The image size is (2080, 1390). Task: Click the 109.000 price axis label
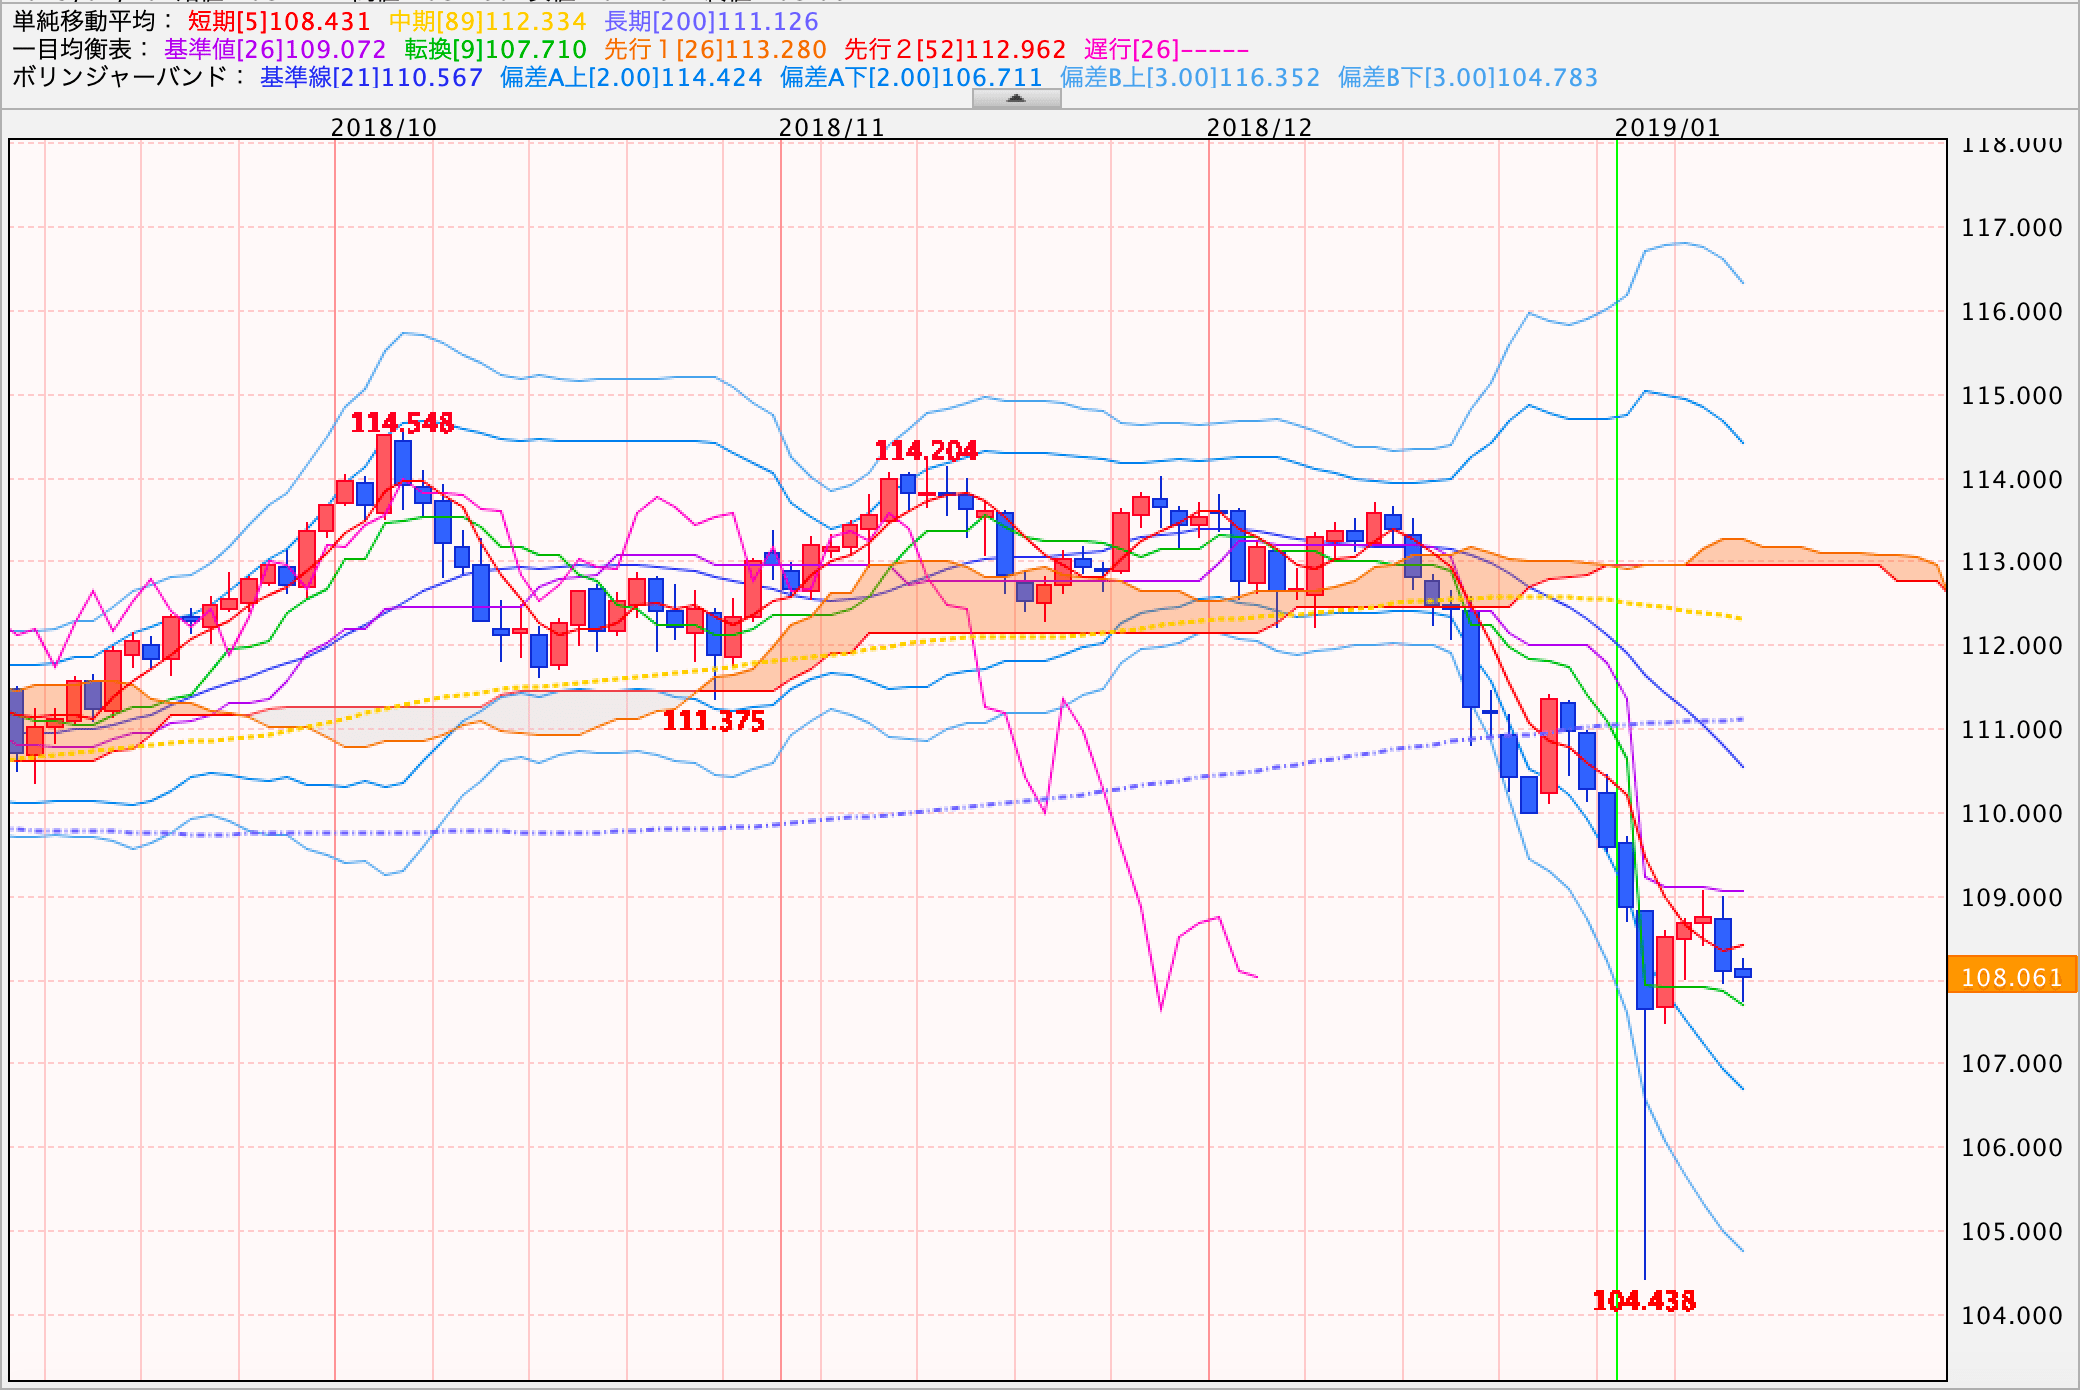click(x=2012, y=898)
